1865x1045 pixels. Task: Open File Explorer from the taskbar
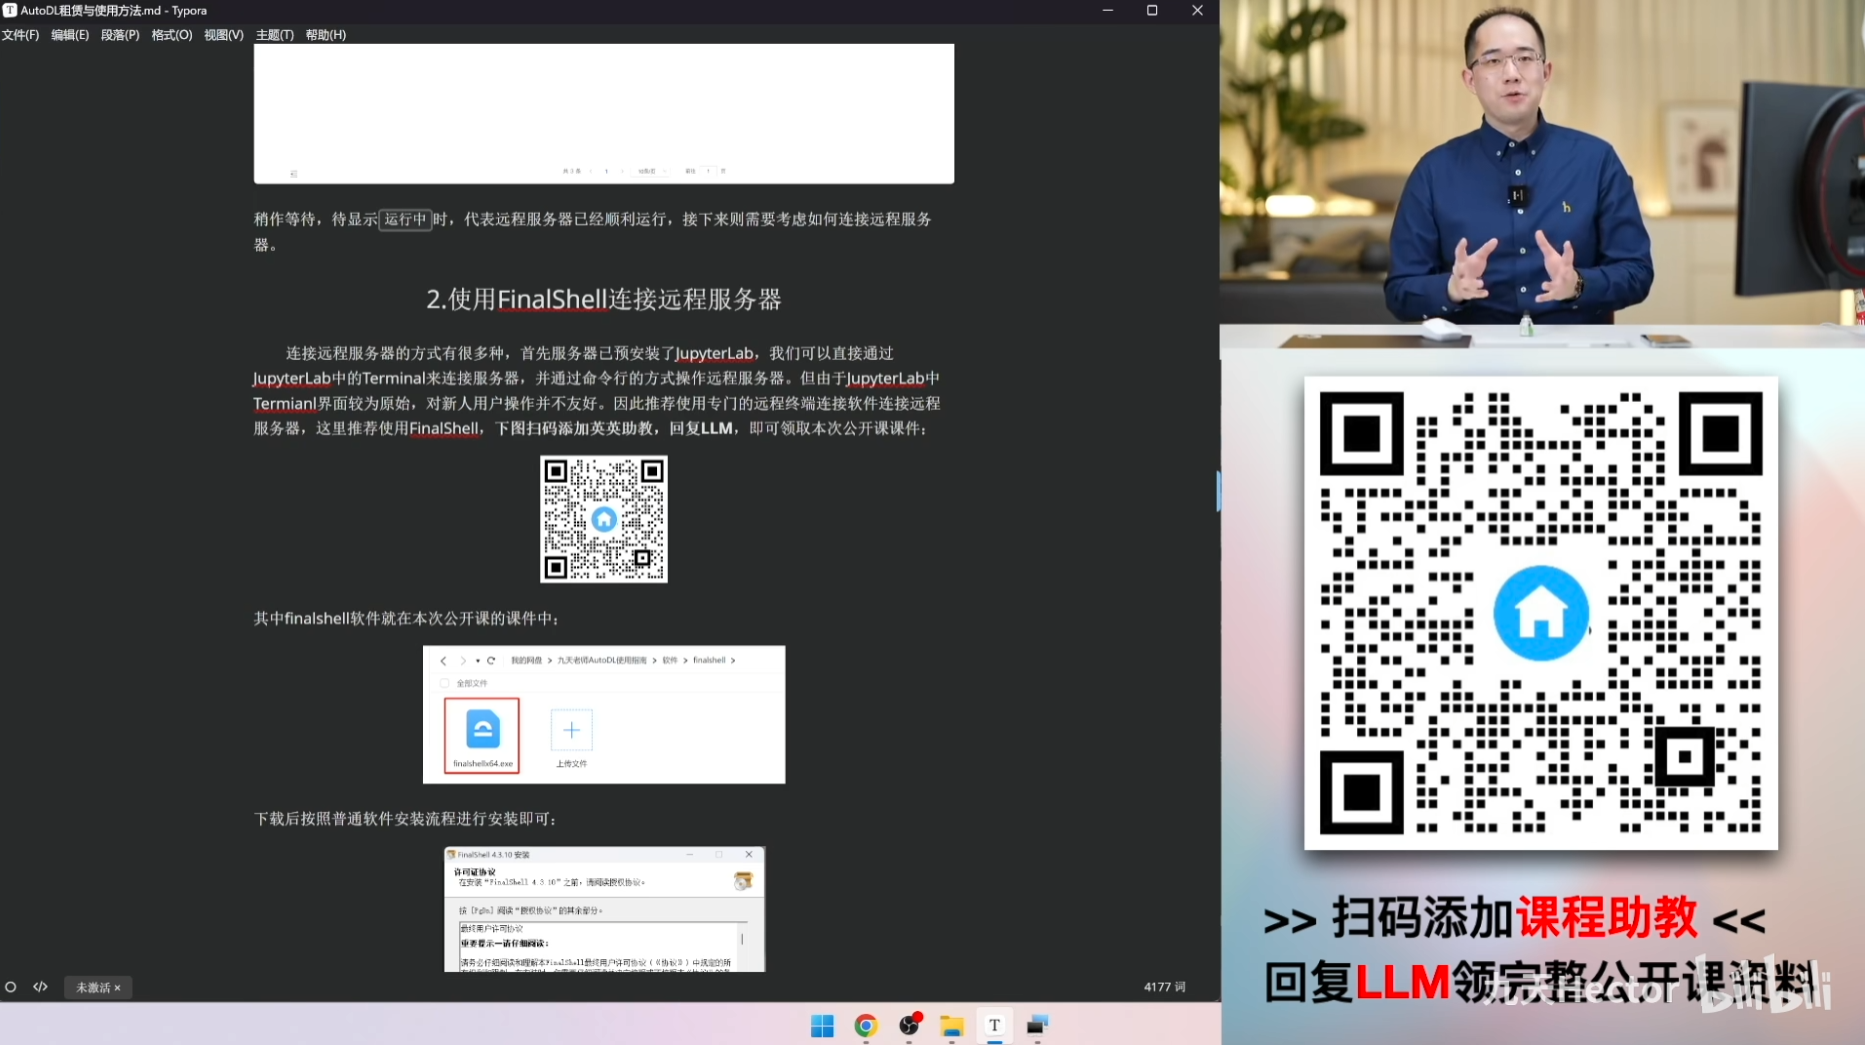[951, 1026]
